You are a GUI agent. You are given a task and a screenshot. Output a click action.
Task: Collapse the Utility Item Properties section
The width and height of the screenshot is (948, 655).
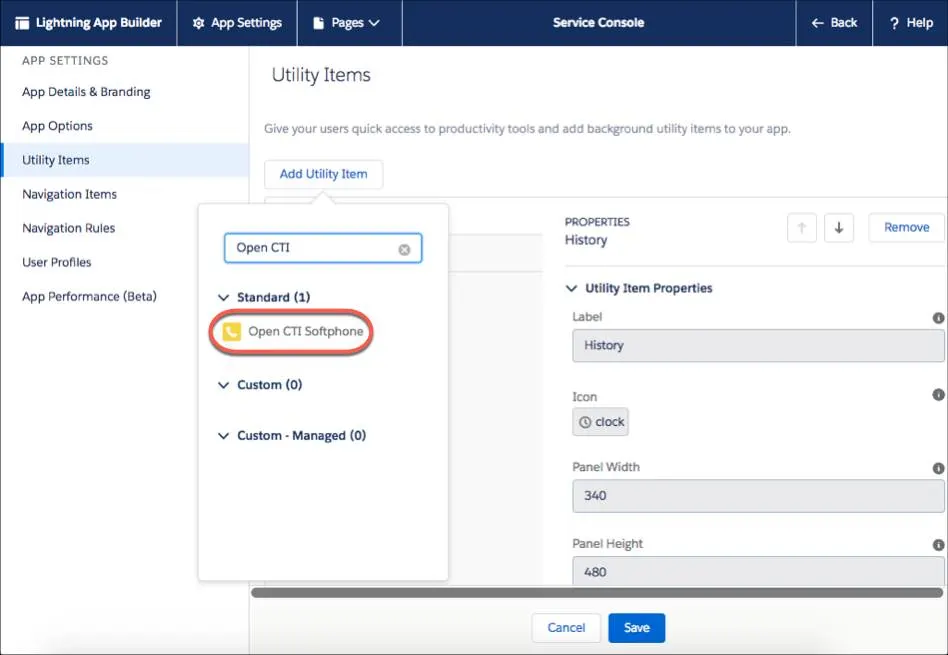pos(571,288)
